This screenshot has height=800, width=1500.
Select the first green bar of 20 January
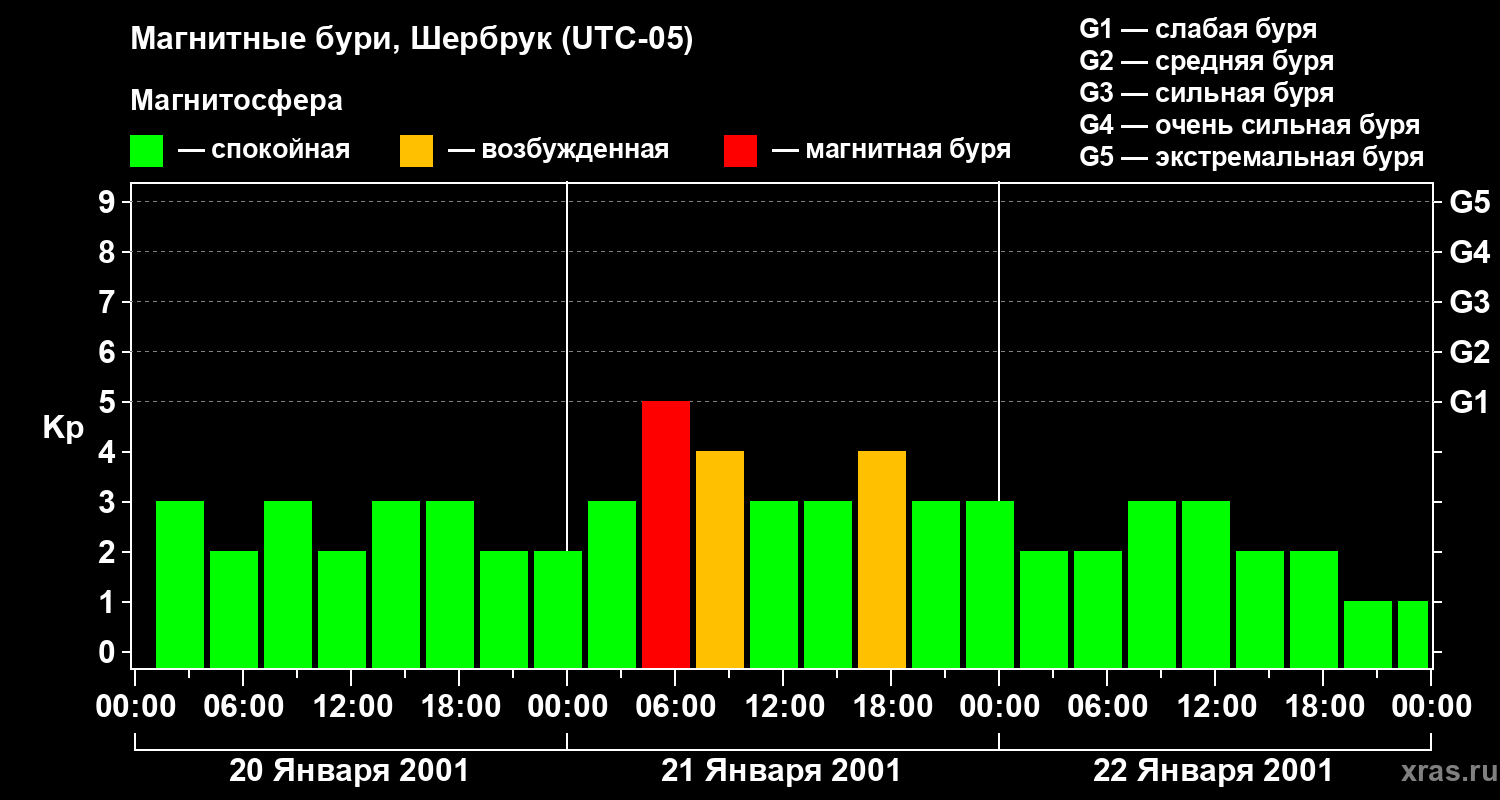coord(180,584)
